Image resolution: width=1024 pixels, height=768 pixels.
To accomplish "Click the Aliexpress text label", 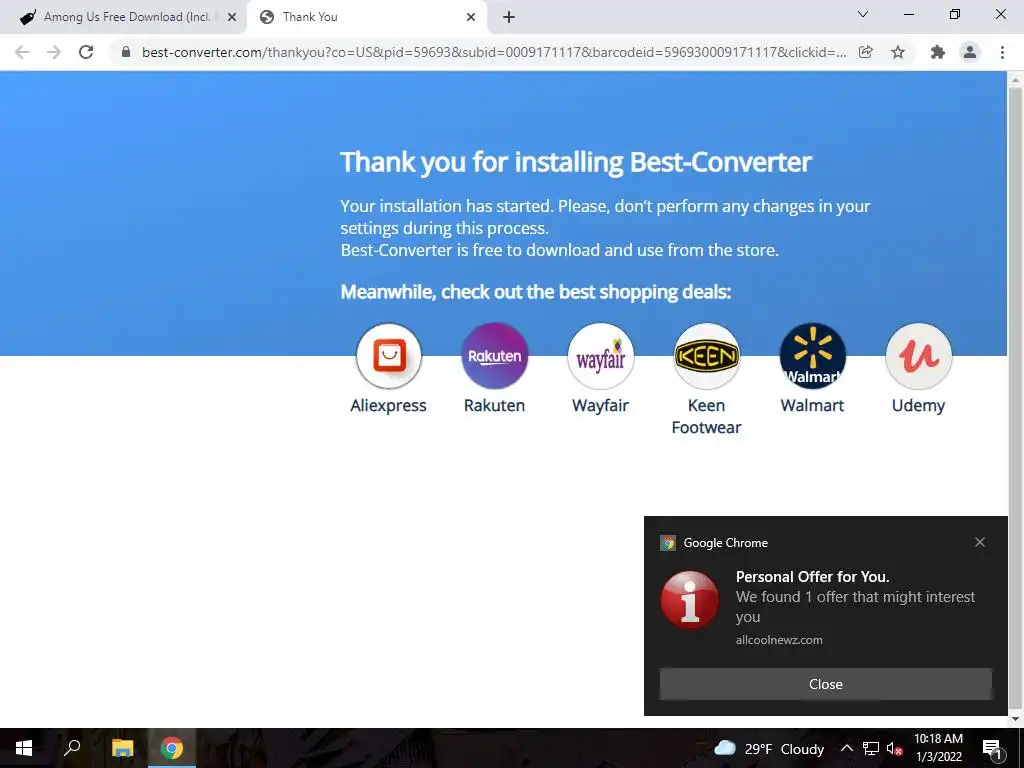I will [x=389, y=406].
